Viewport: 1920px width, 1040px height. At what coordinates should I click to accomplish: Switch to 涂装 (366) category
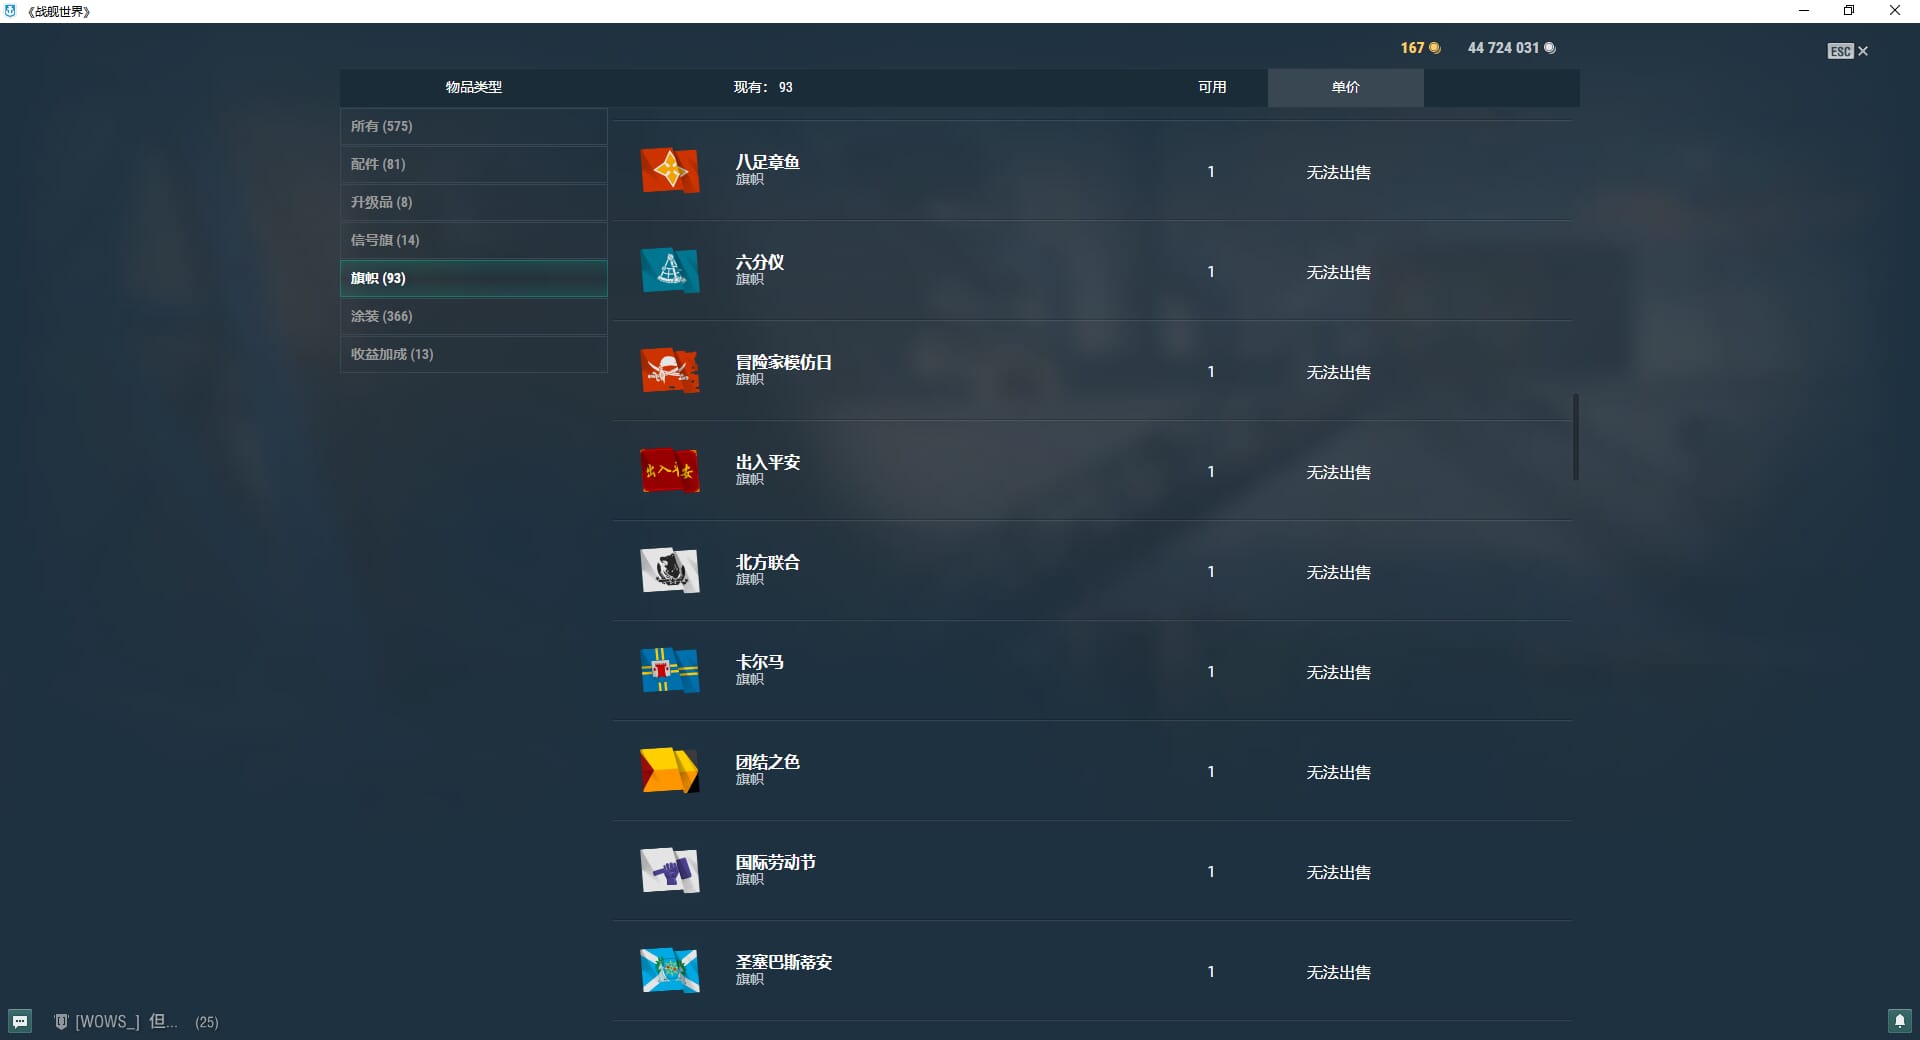[473, 316]
